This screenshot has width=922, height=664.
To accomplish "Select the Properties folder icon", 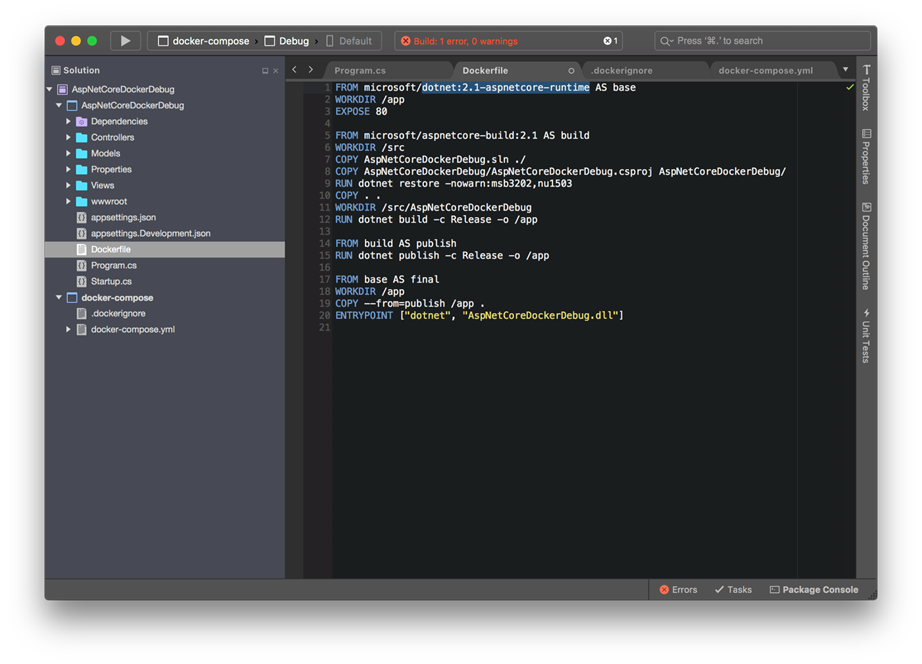I will coord(82,169).
